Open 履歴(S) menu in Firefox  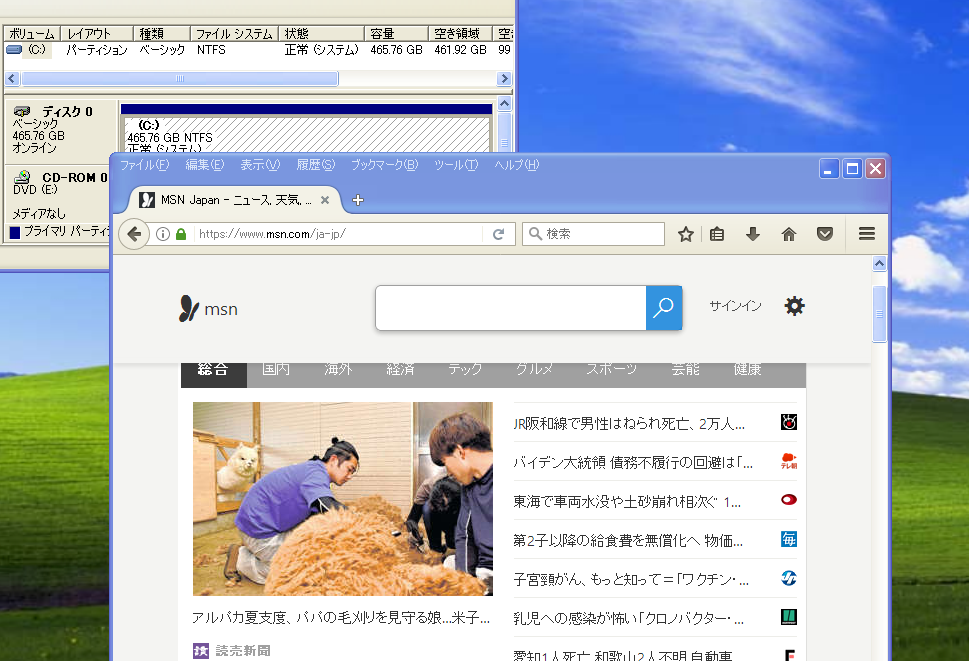(x=316, y=165)
